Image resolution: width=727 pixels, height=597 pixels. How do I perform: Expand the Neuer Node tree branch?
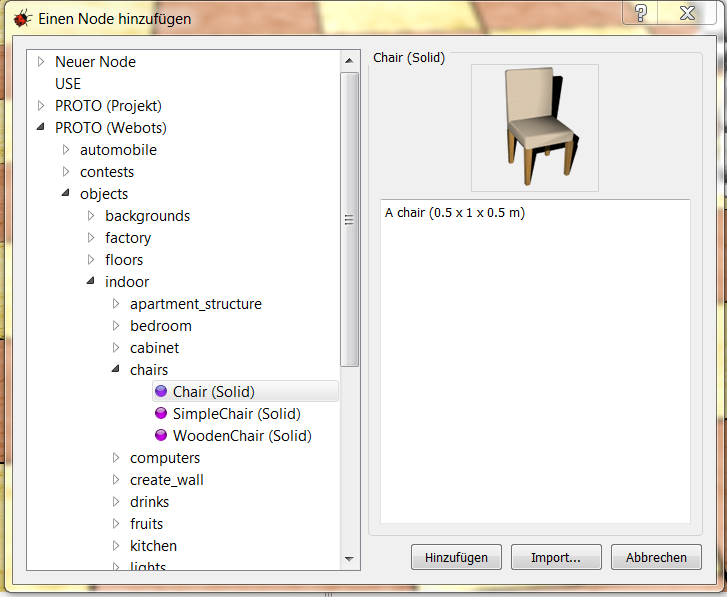(41, 62)
